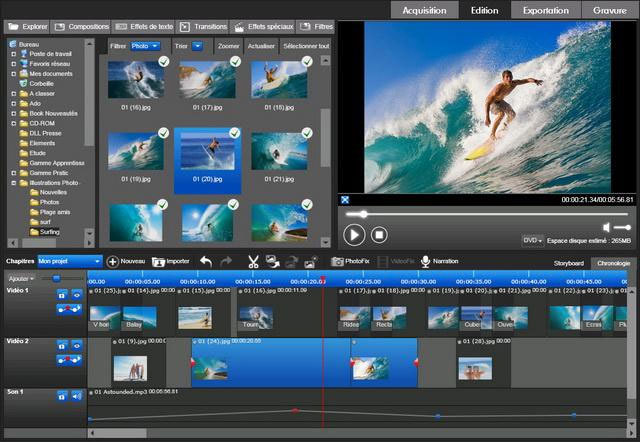Click the Sélectionner tout button

(306, 46)
